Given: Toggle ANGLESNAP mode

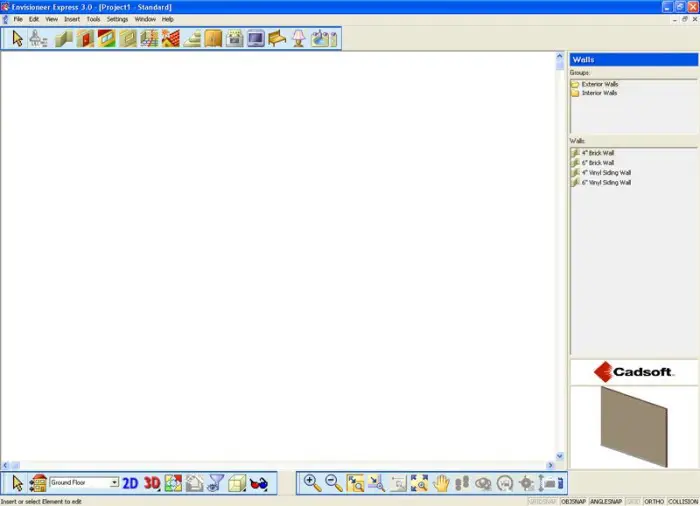Looking at the screenshot, I should point(605,501).
